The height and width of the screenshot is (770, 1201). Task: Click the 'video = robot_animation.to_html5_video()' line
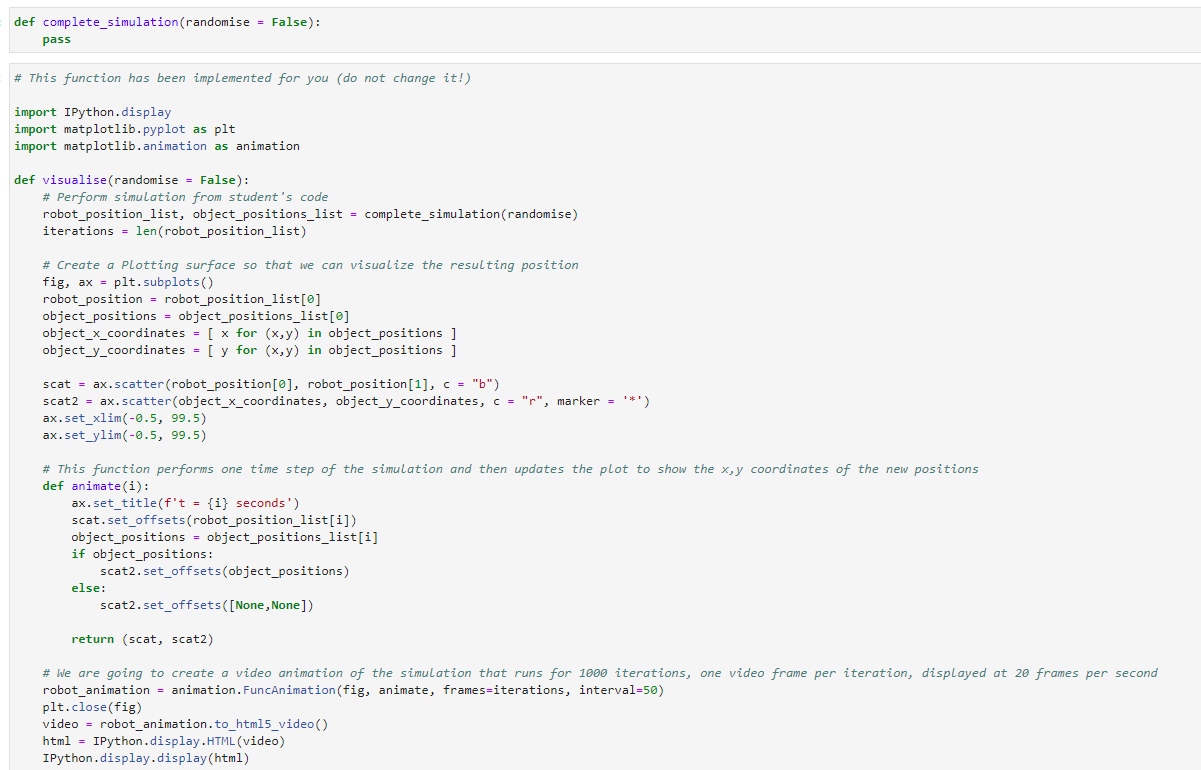(x=185, y=724)
